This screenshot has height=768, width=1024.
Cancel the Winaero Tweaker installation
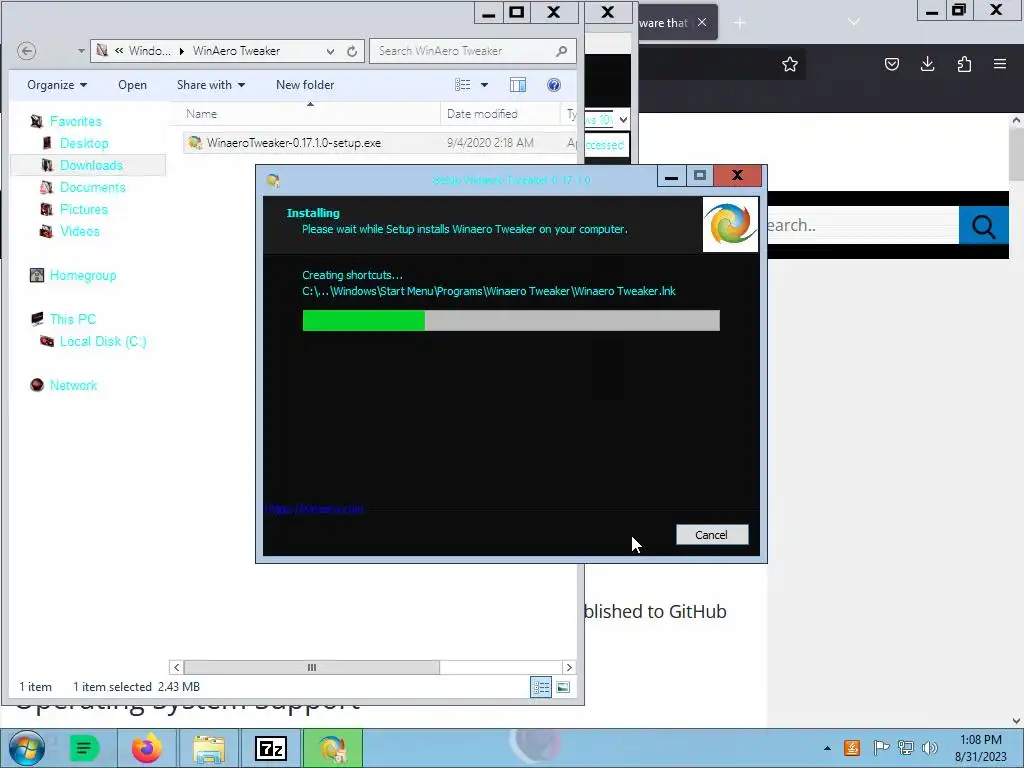pyautogui.click(x=712, y=535)
